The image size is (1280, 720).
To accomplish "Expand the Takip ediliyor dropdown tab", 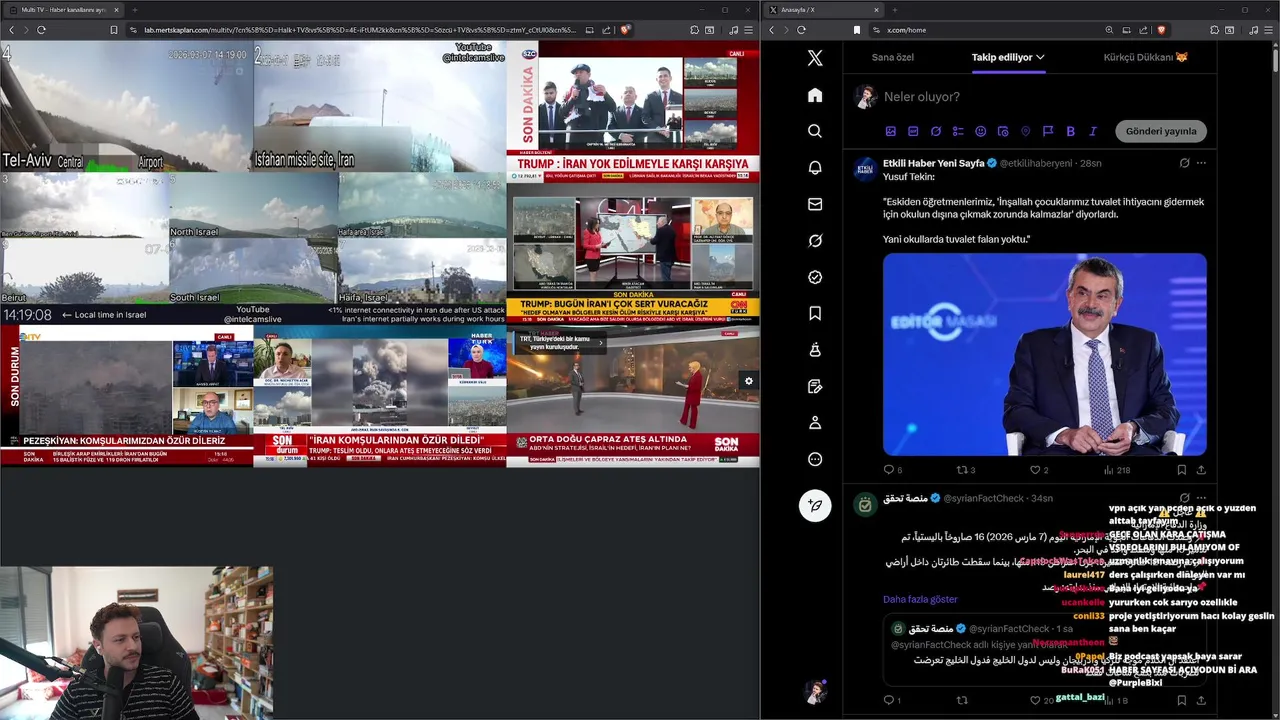I will pyautogui.click(x=1008, y=57).
